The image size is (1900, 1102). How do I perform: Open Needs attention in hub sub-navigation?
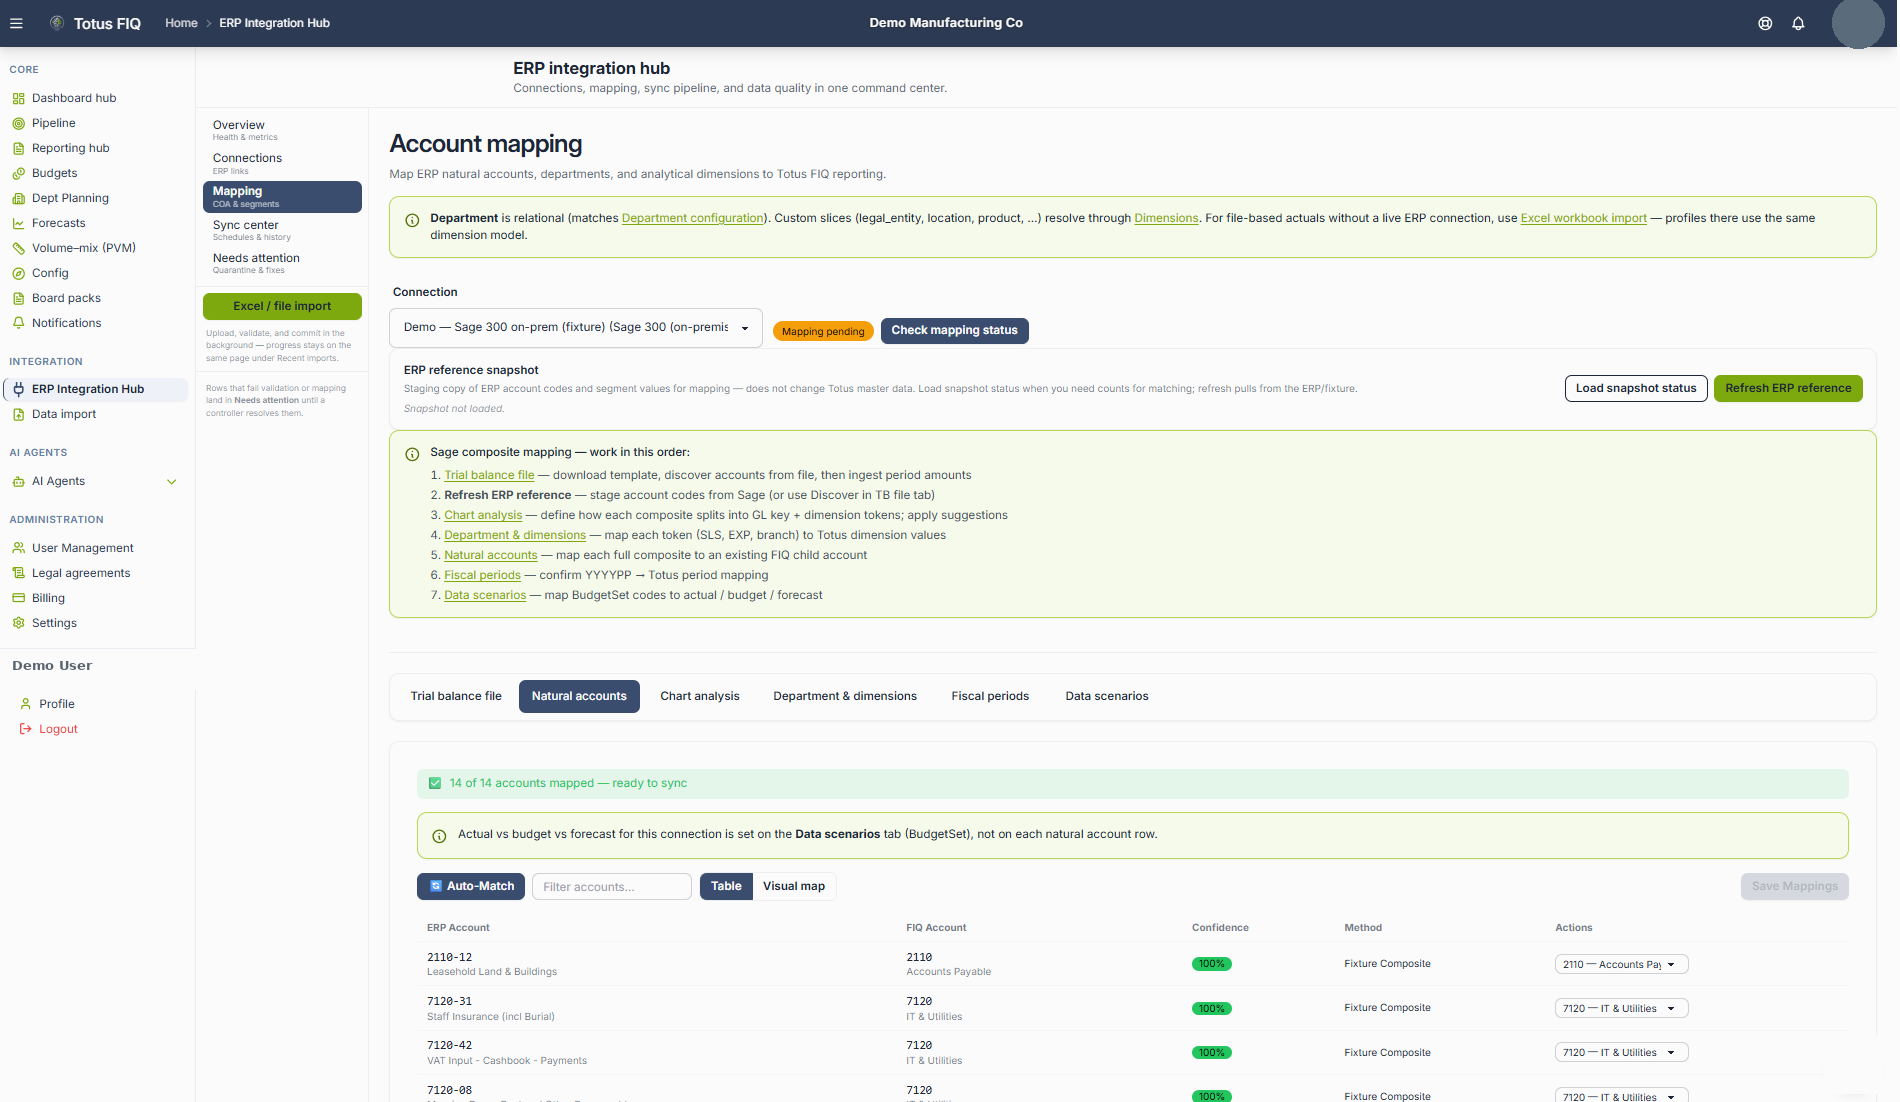(x=282, y=263)
